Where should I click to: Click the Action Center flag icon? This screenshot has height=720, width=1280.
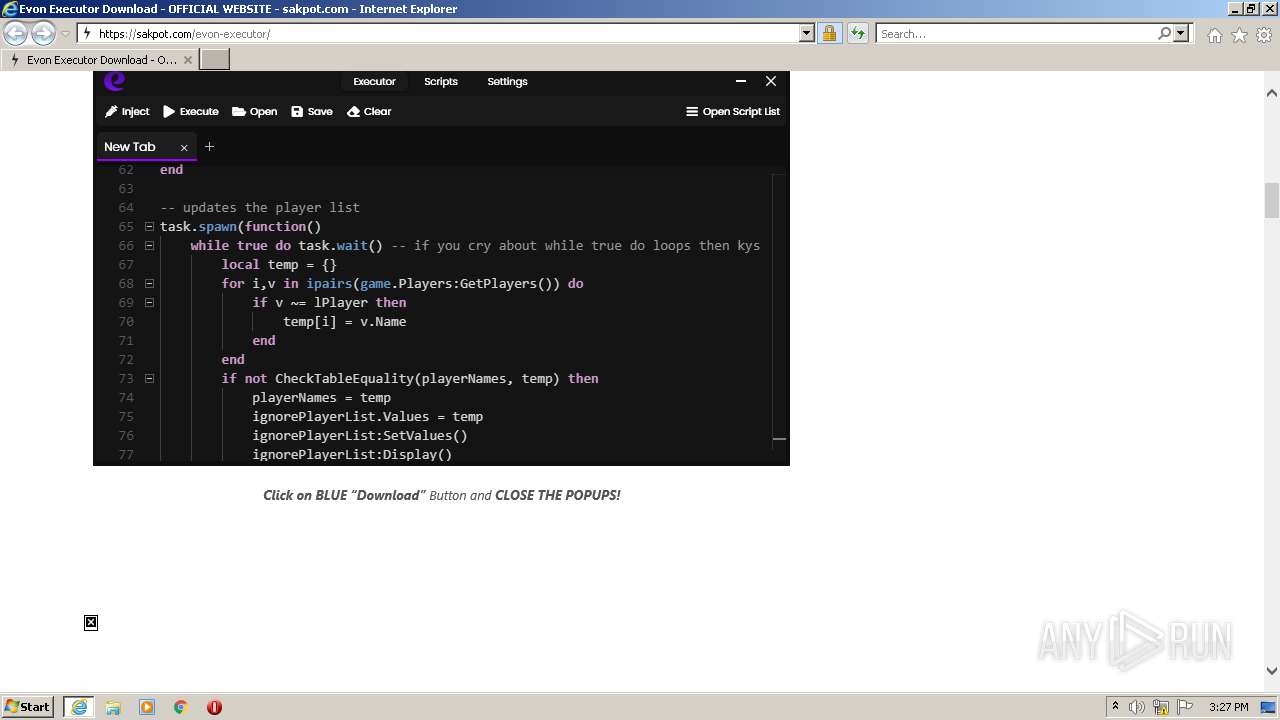coord(1185,707)
